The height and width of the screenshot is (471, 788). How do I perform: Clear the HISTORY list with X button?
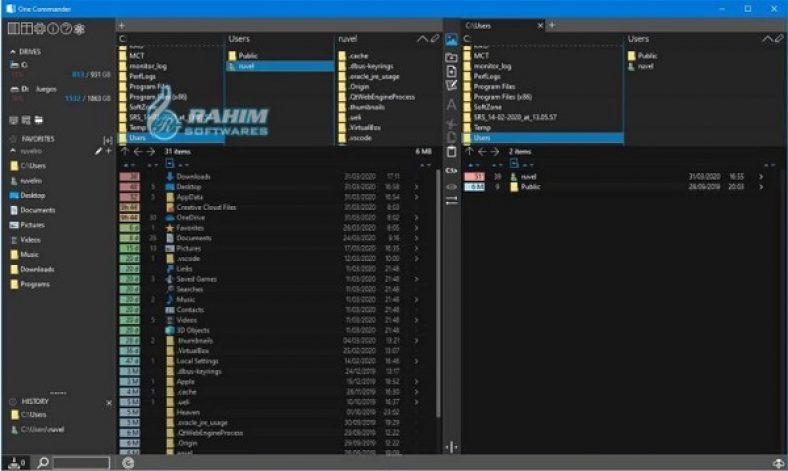[109, 403]
